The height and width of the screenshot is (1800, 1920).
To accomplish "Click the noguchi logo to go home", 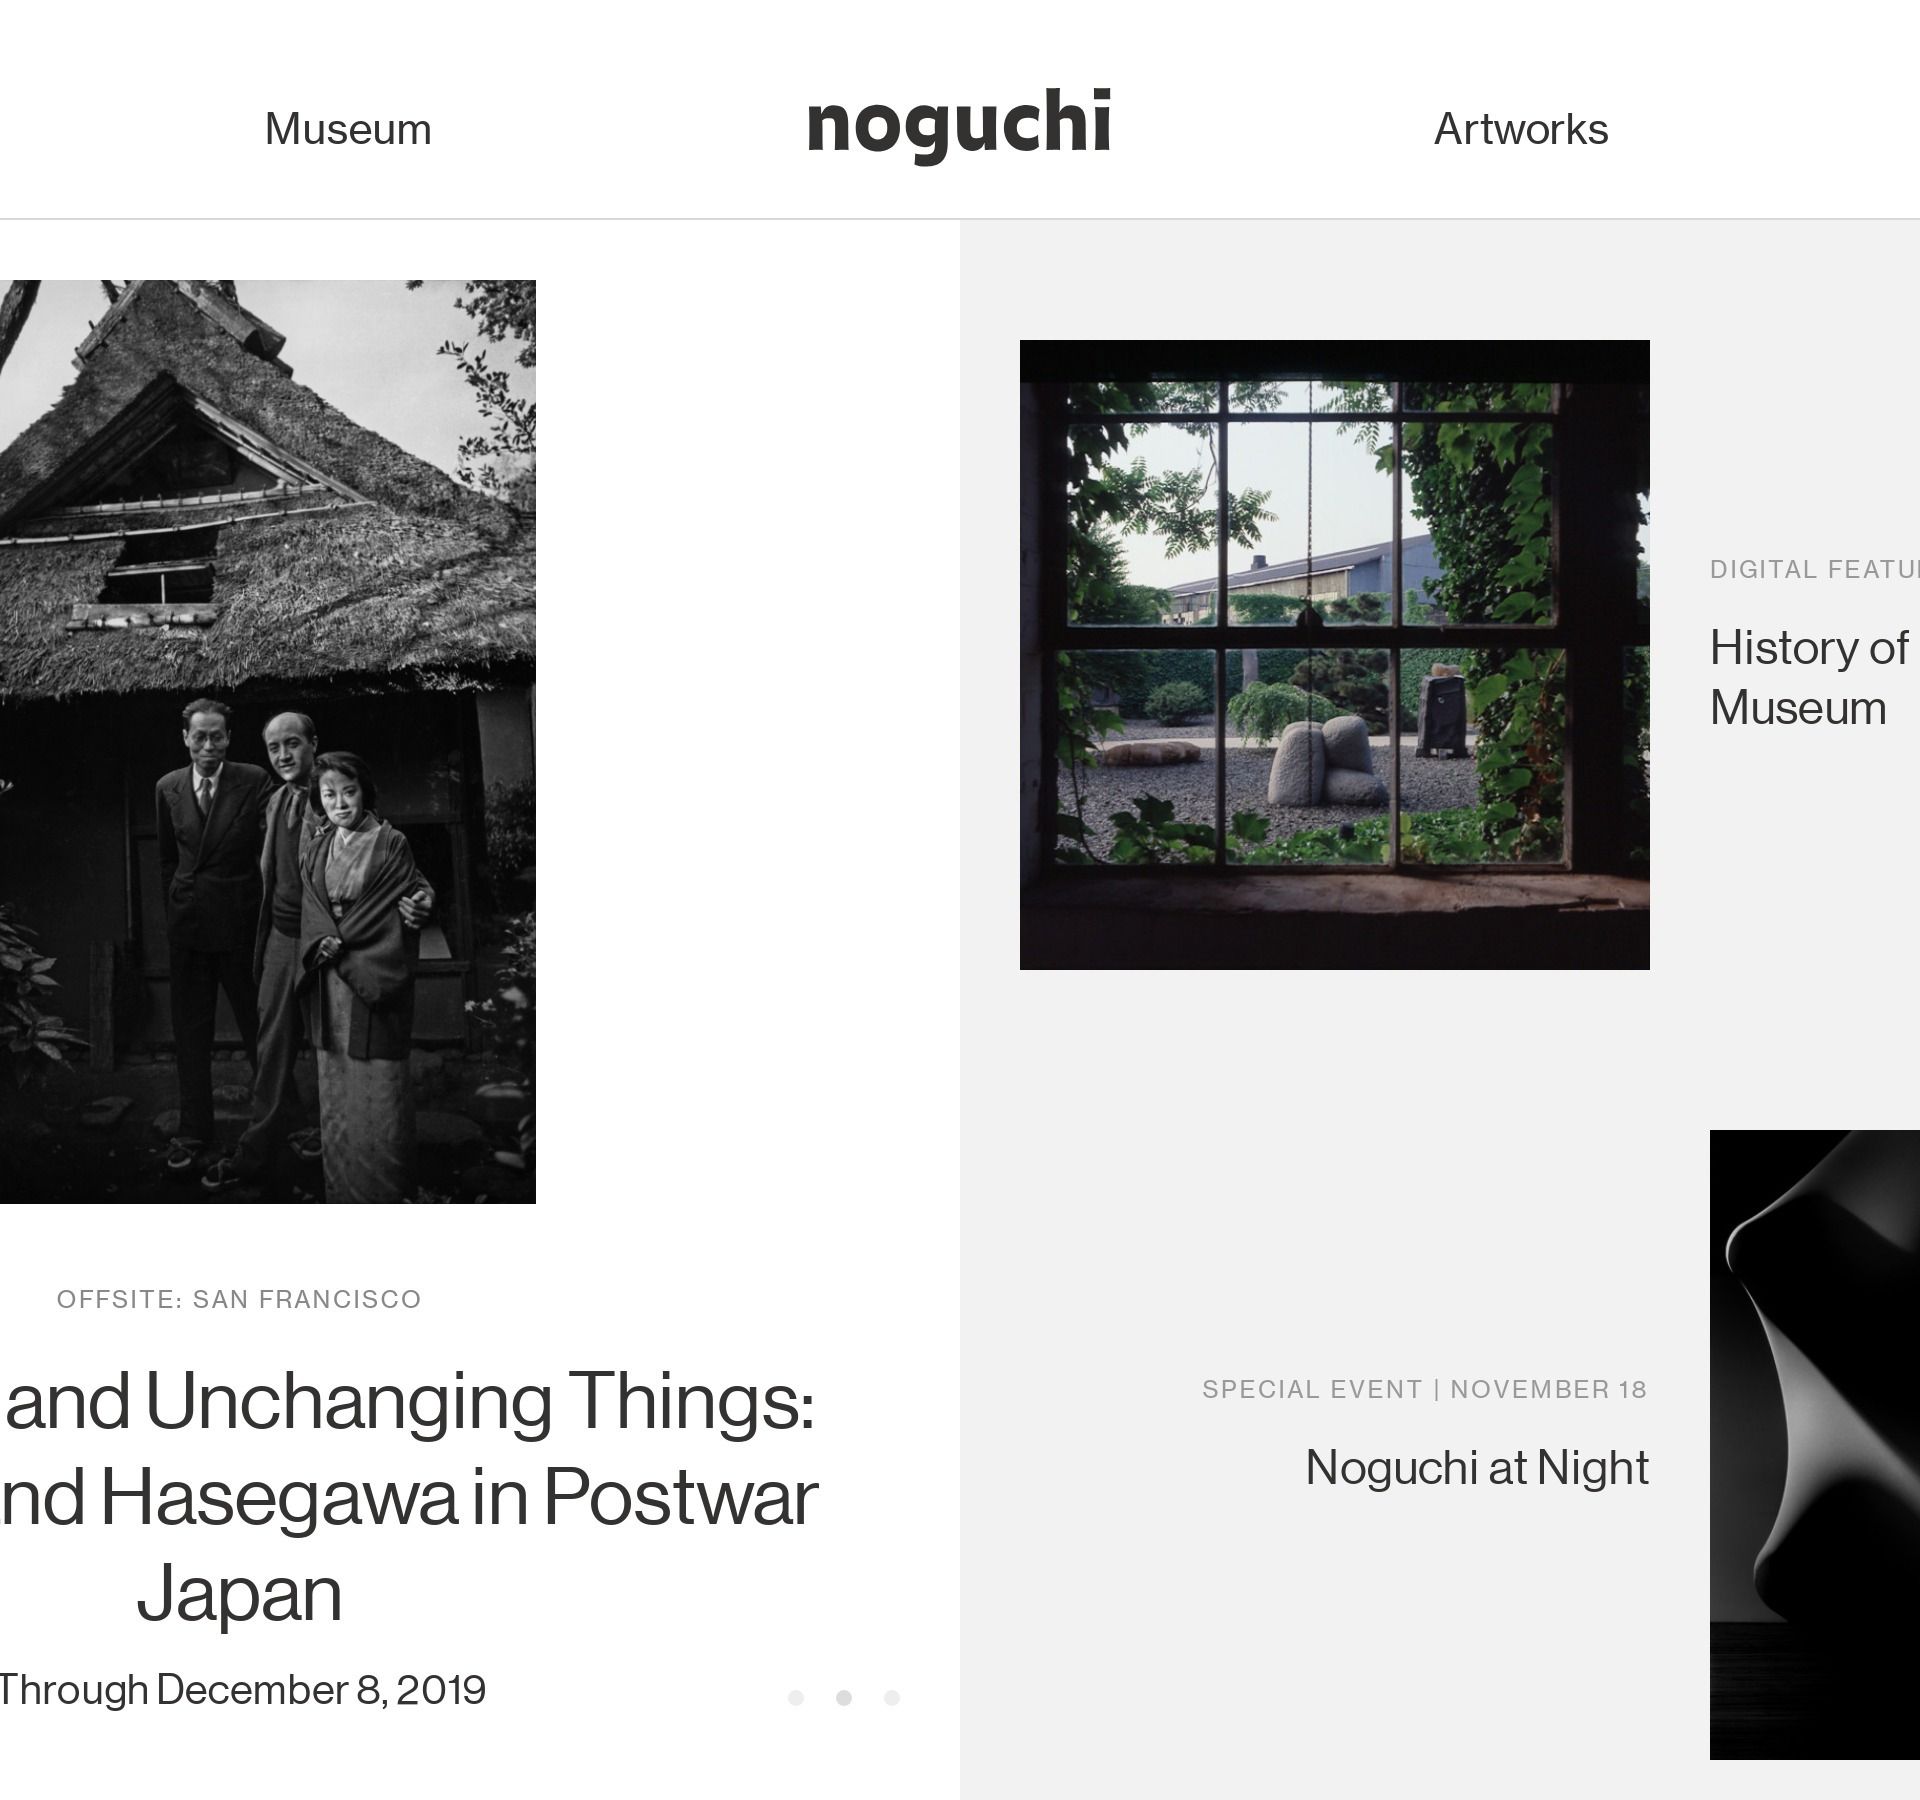I will point(959,122).
